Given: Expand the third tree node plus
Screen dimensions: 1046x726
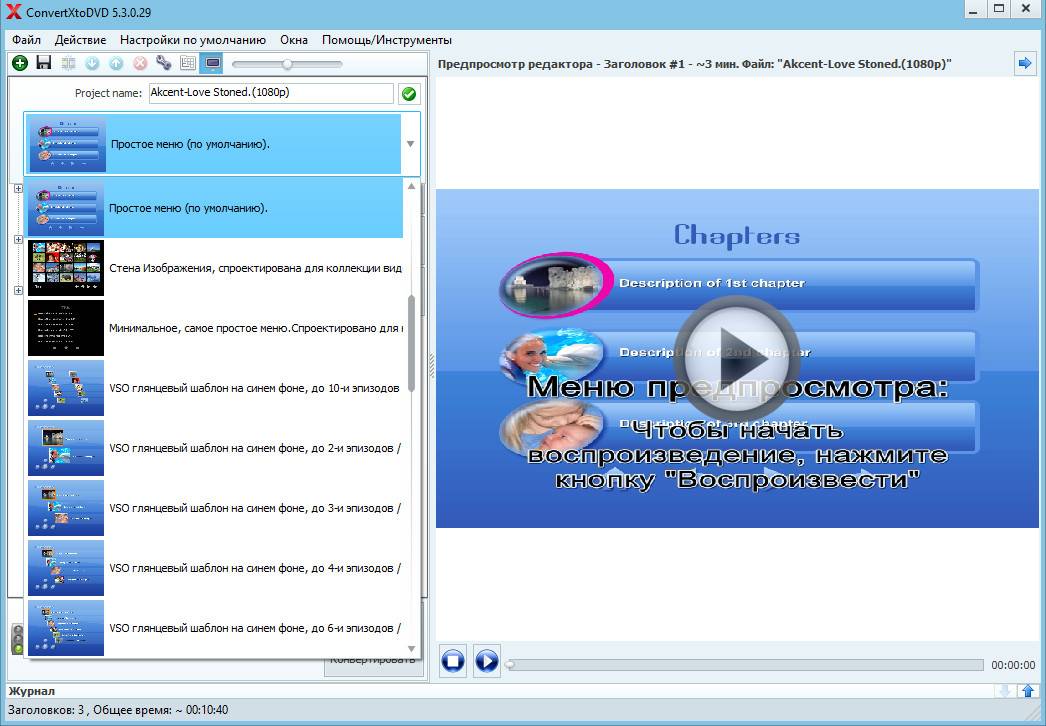Looking at the screenshot, I should 18,290.
